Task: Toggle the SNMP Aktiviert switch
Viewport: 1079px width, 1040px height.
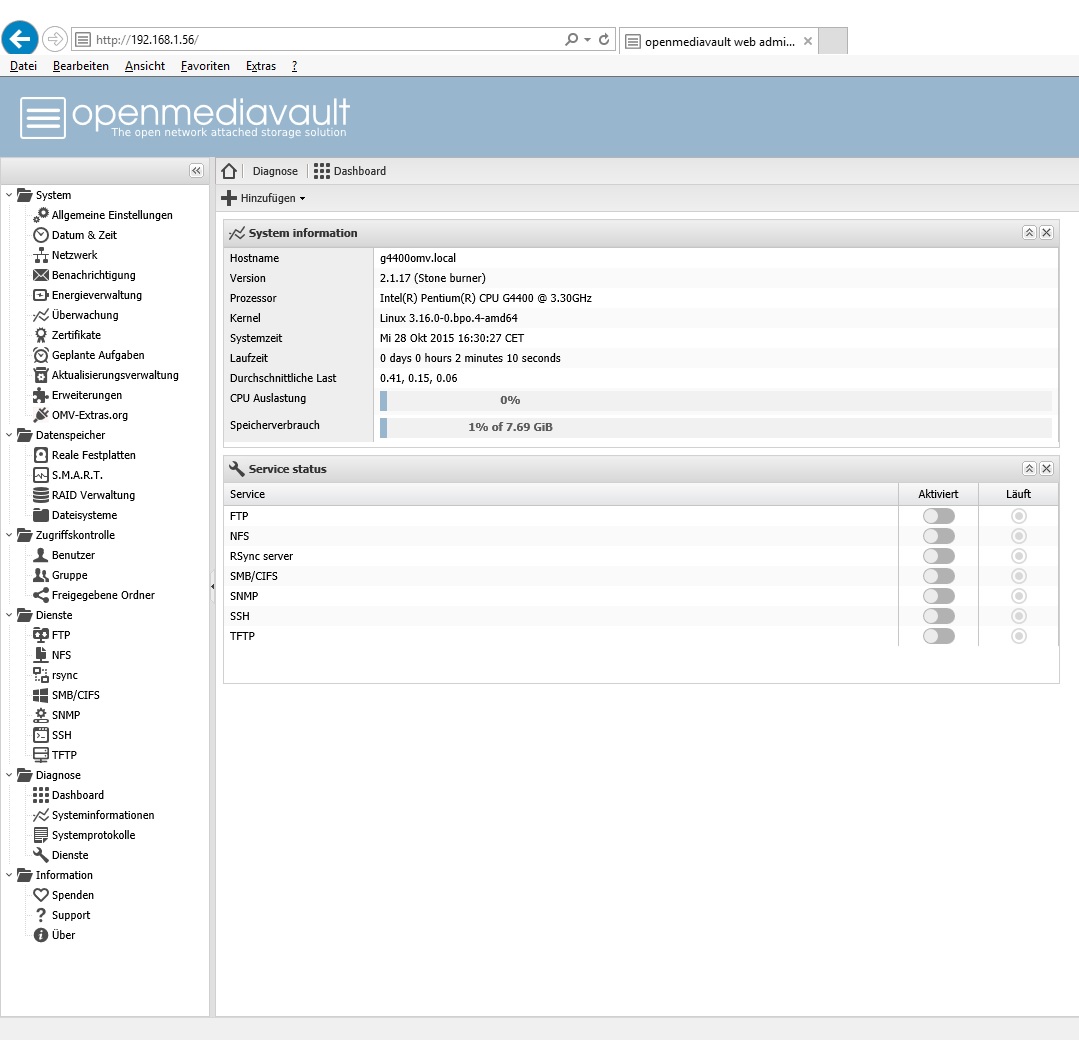Action: point(939,595)
